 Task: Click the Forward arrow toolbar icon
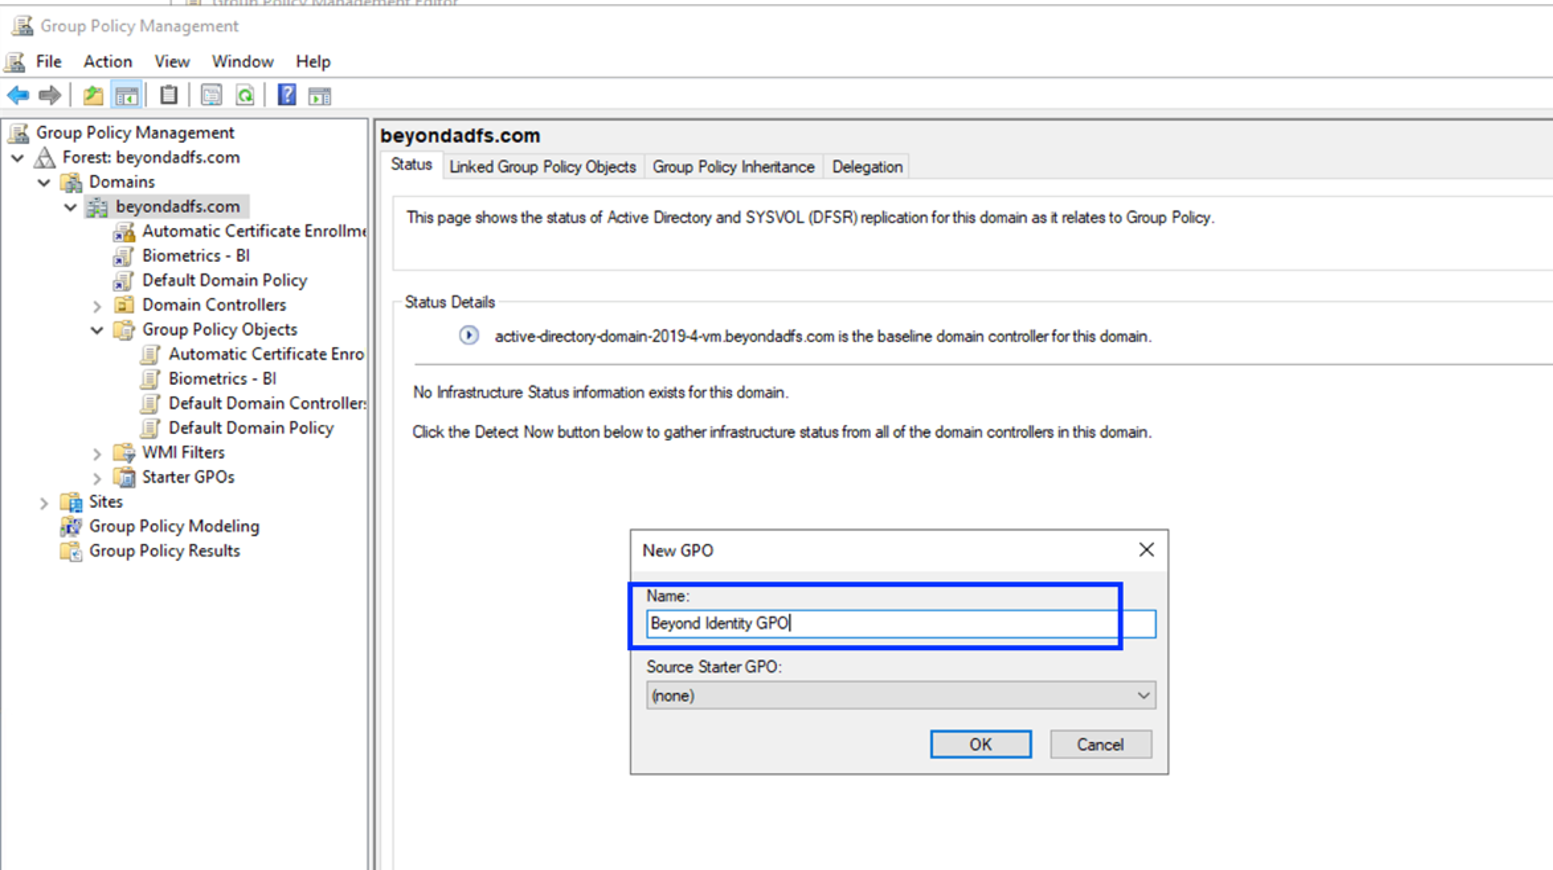[x=49, y=96]
